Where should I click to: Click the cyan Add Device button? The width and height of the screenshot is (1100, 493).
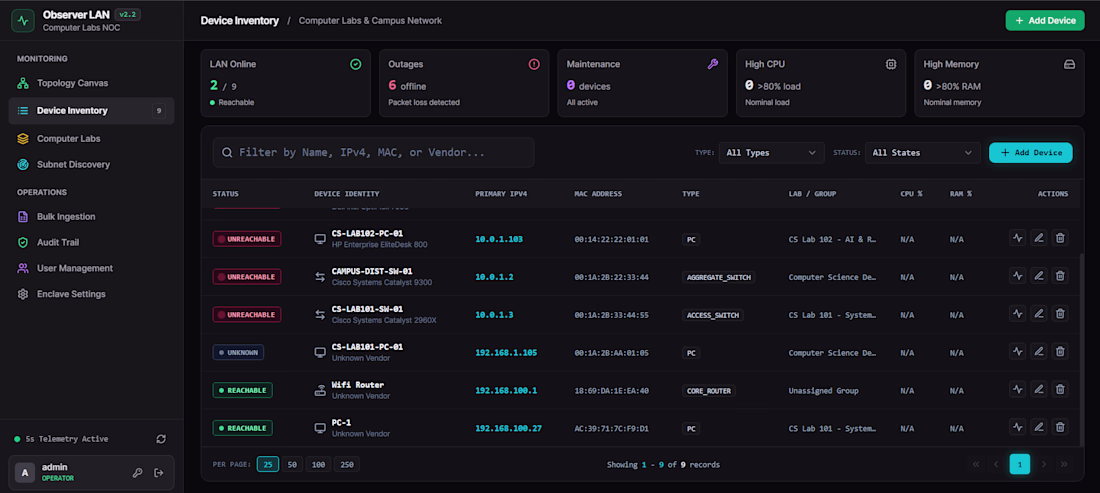pos(1031,152)
